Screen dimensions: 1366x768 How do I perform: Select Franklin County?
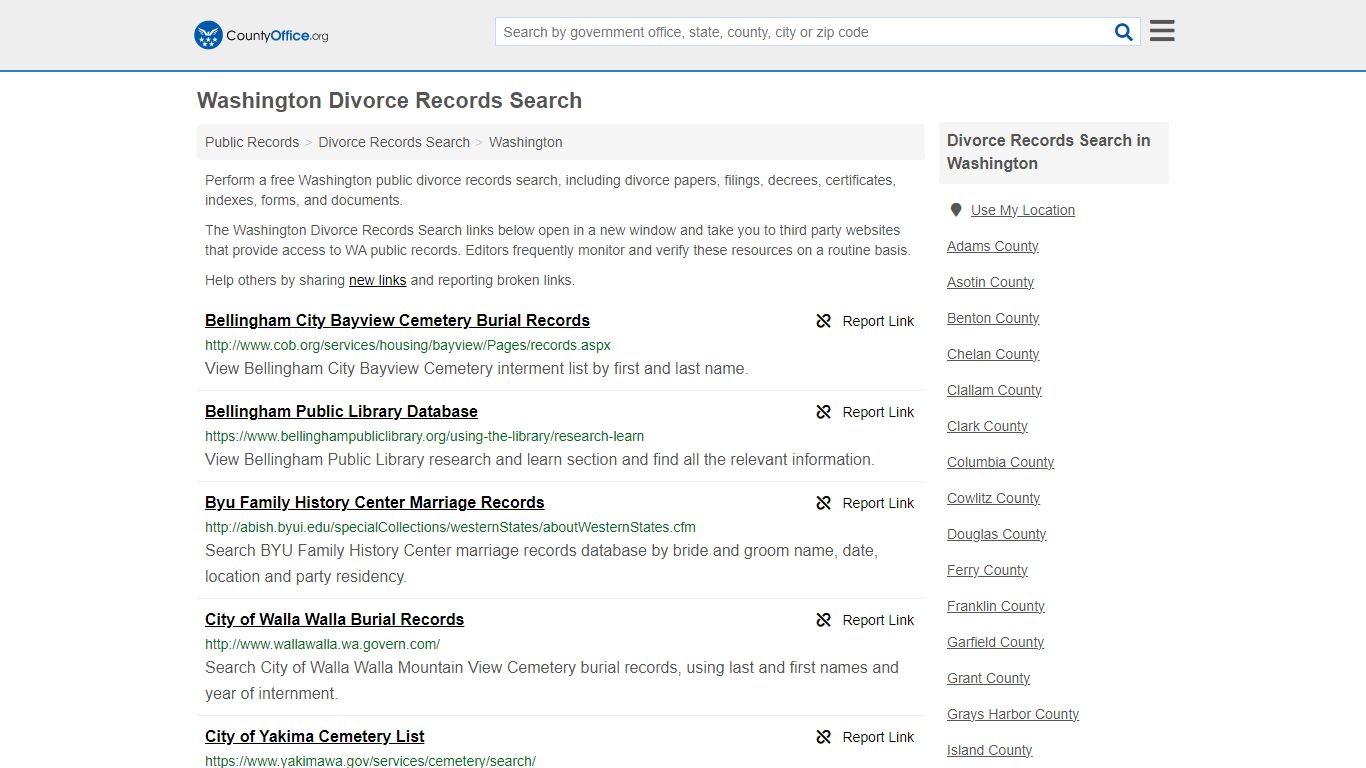click(996, 606)
